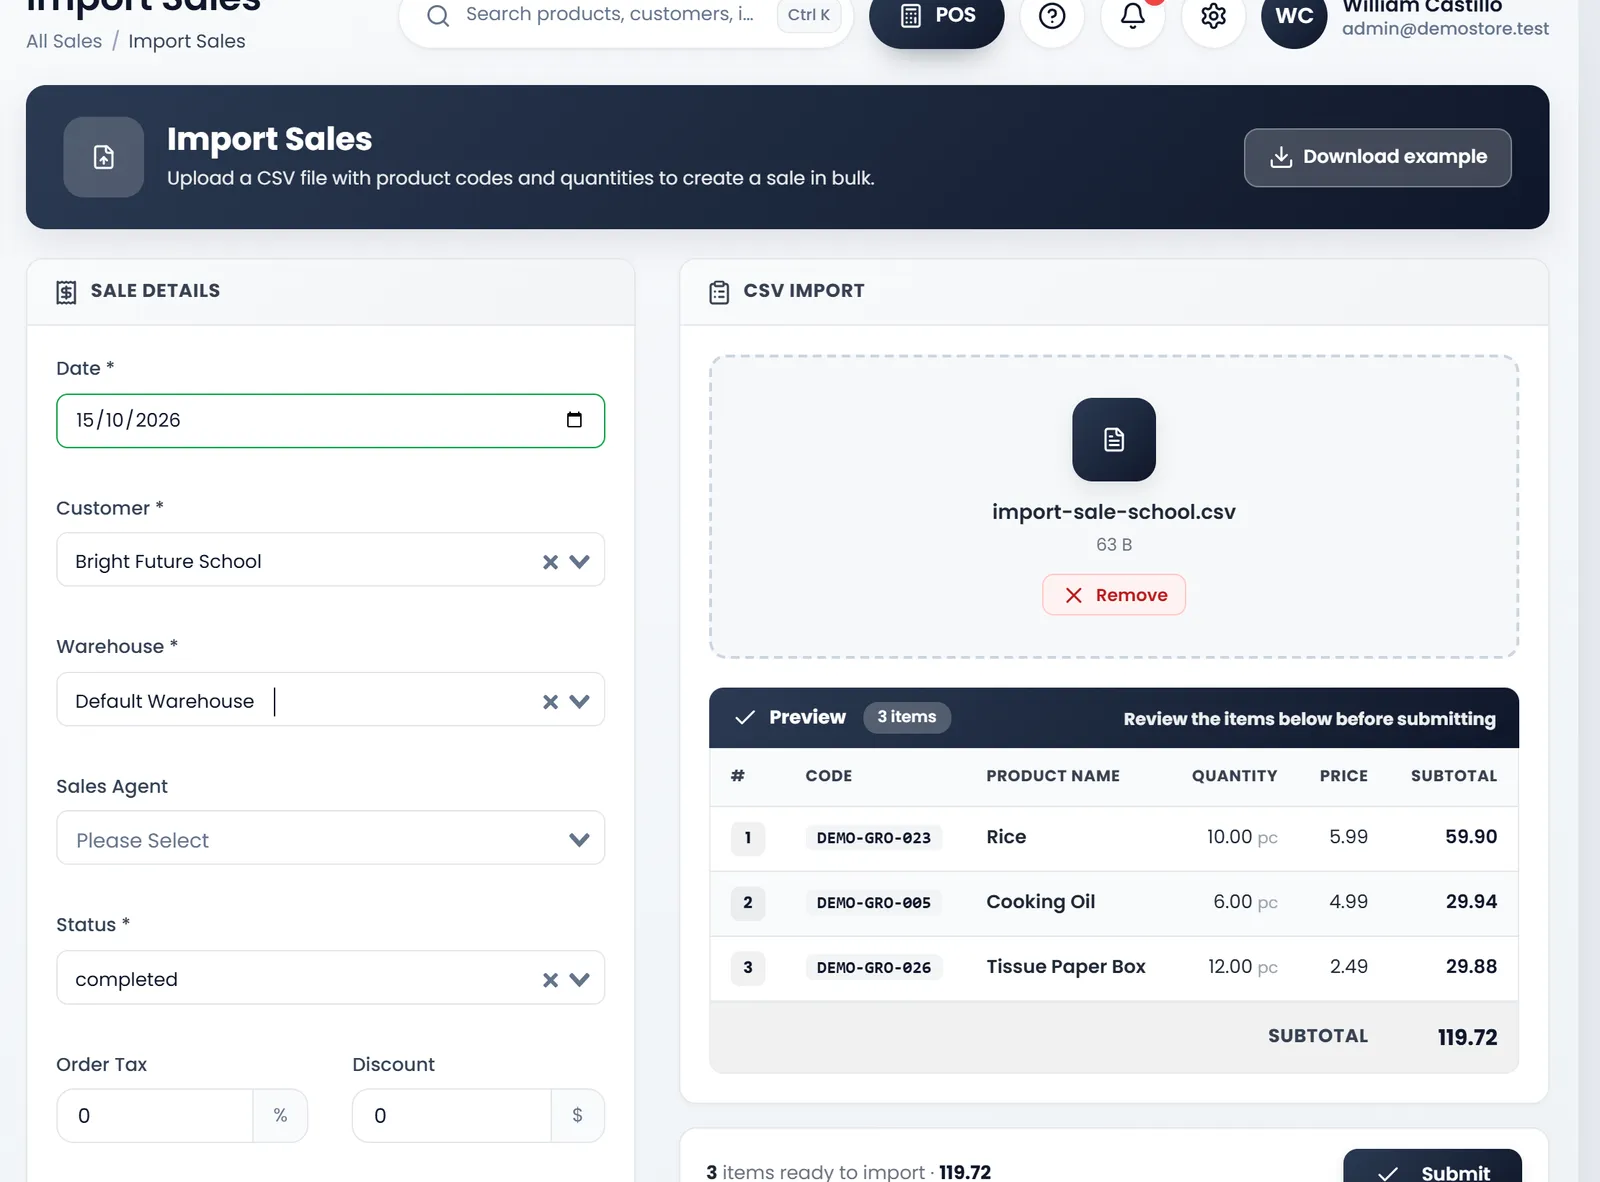Click Download example button

[1377, 157]
